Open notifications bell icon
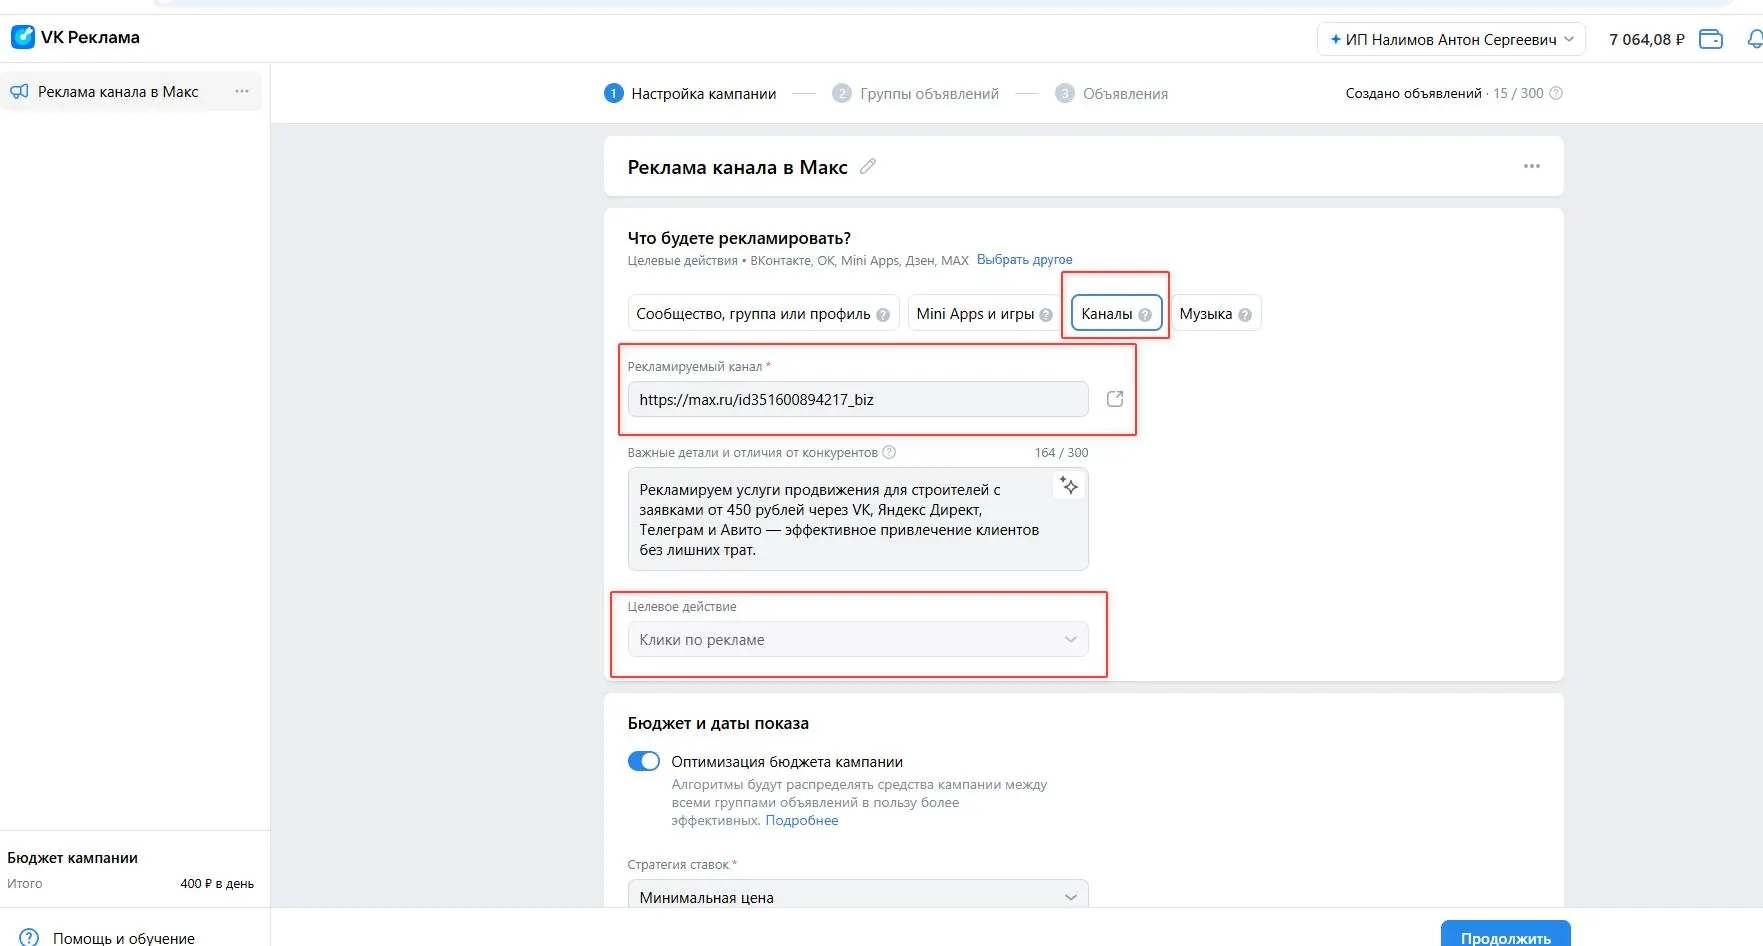This screenshot has width=1763, height=946. pyautogui.click(x=1755, y=39)
